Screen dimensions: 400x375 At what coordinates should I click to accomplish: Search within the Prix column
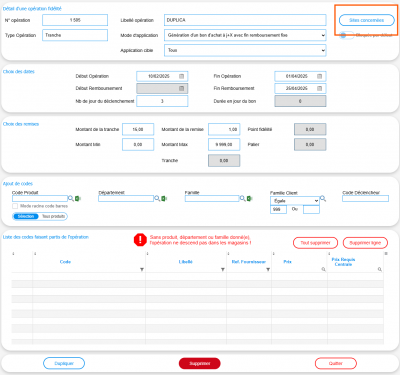(323, 269)
